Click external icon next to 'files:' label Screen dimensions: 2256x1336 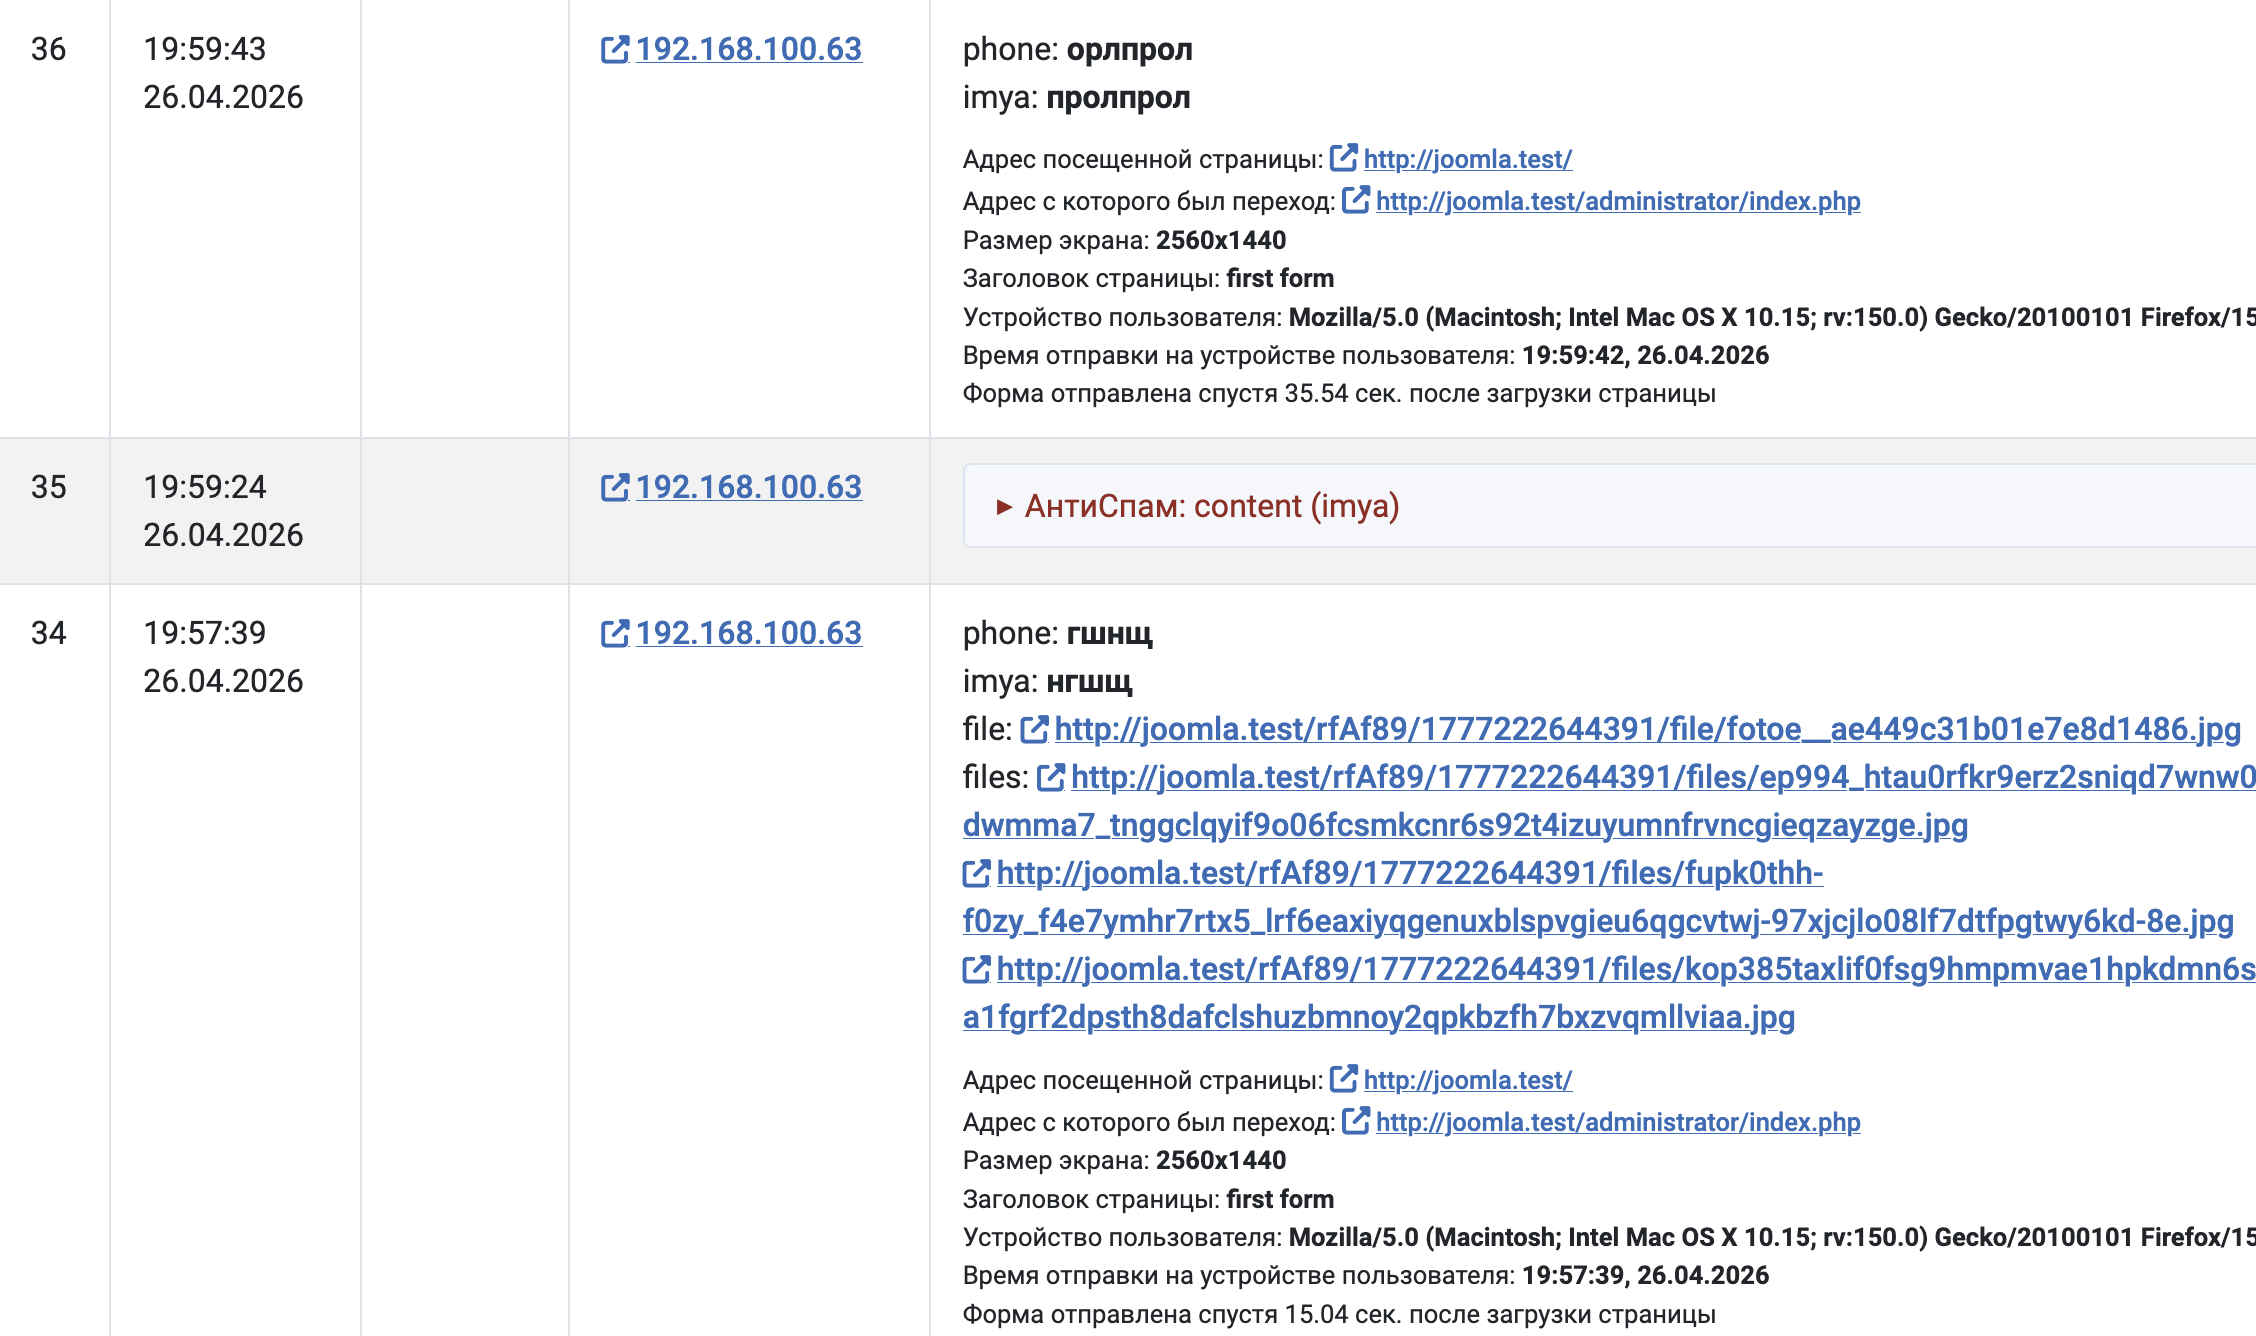(1050, 778)
